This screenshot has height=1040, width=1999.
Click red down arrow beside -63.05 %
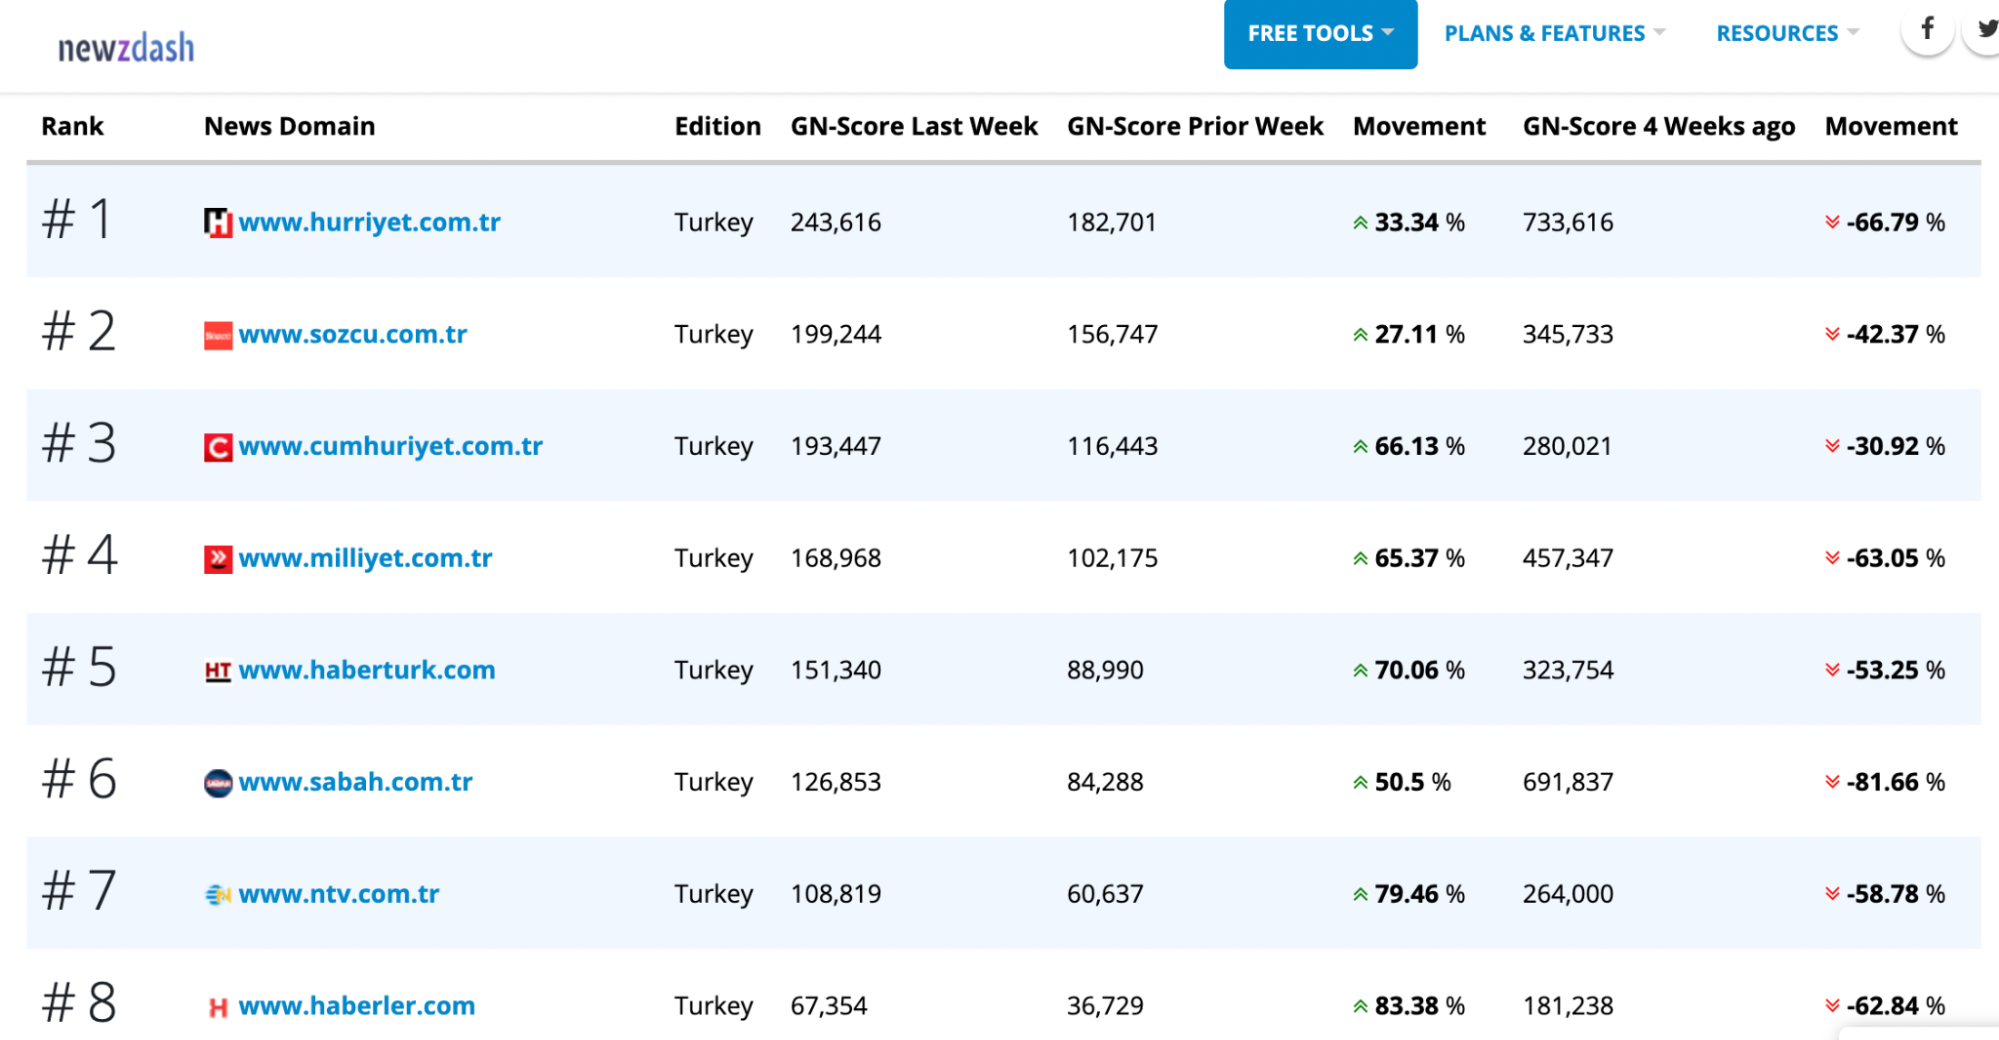pos(1832,558)
